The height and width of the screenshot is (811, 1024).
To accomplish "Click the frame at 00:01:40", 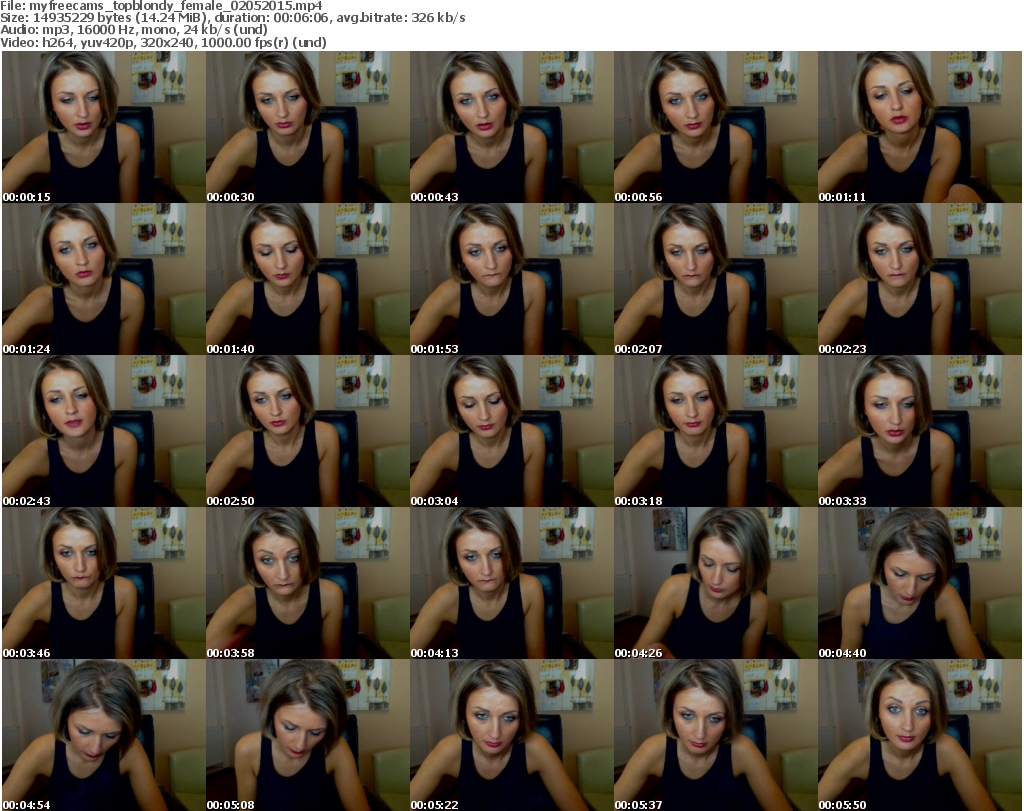I will click(x=308, y=279).
